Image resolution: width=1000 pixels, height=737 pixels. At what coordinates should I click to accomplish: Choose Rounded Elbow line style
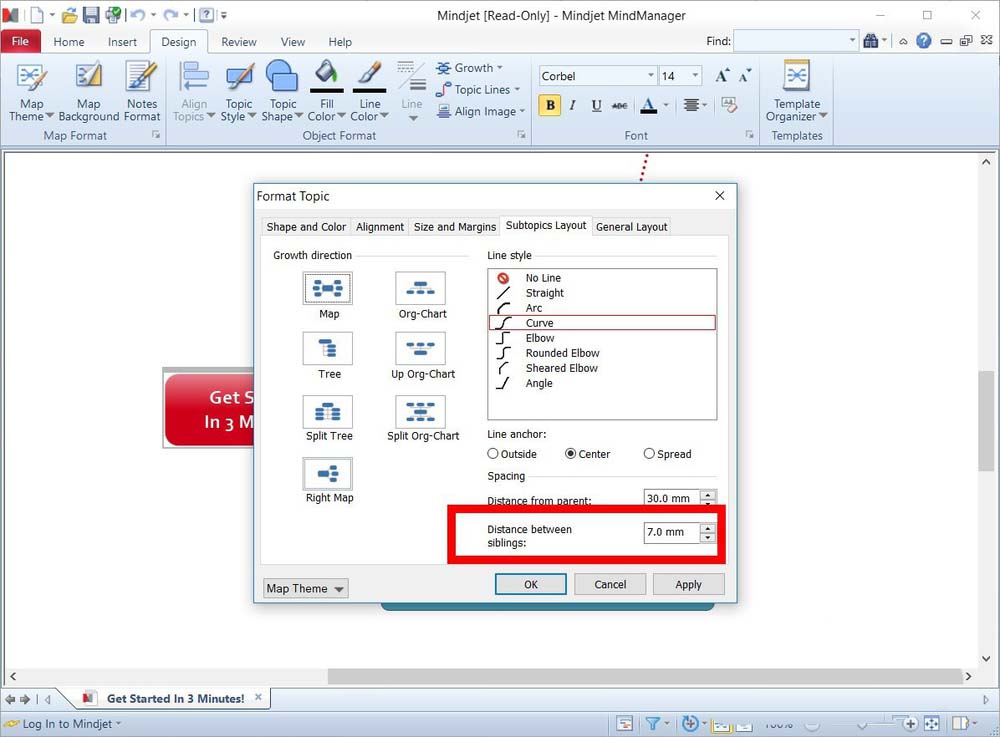click(x=602, y=353)
